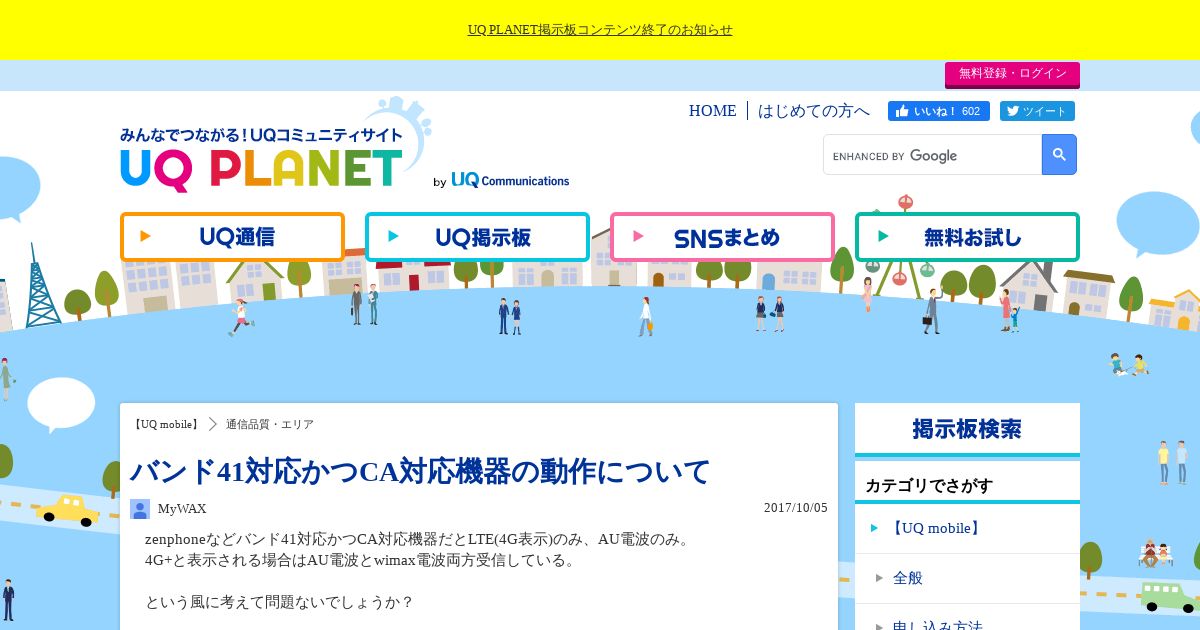1200x630 pixels.
Task: Click the magnifier search submit icon
Action: click(1059, 155)
